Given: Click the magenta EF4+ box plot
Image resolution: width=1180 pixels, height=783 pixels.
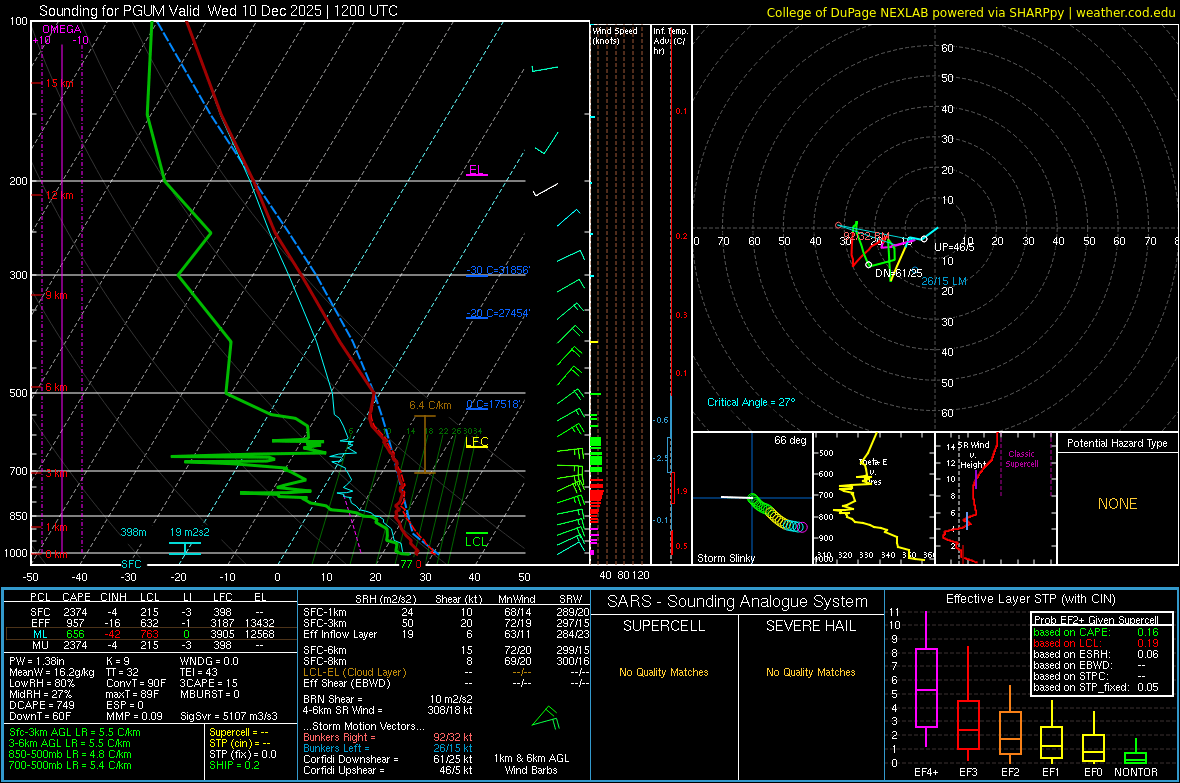Looking at the screenshot, I should click(926, 678).
